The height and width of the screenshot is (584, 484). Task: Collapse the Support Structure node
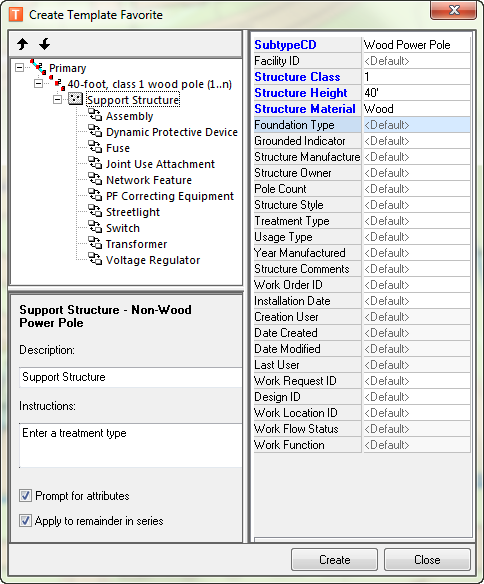click(57, 99)
